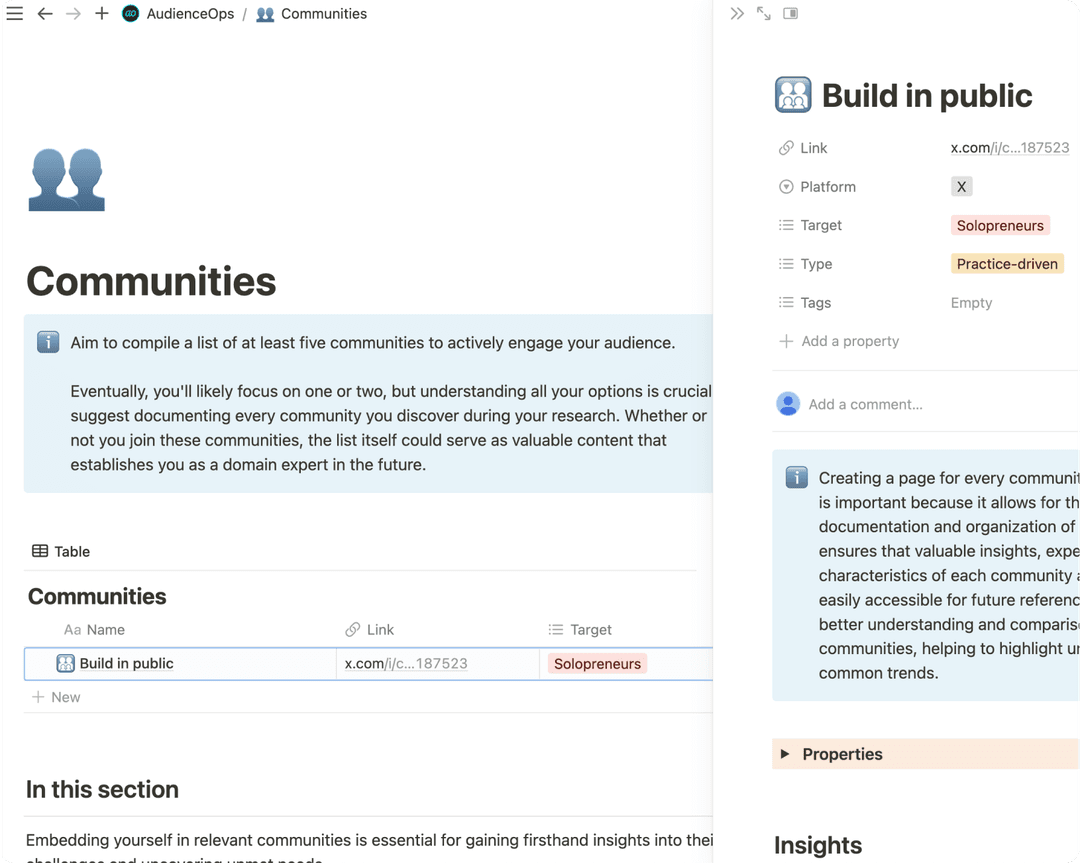Open the Practice-driven Type field
1080x863 pixels.
(1007, 263)
